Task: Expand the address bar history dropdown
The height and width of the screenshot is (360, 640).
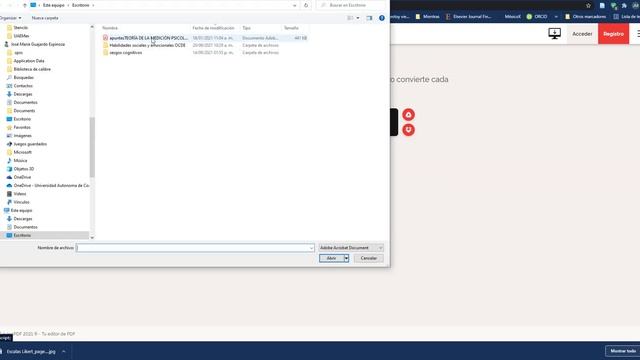Action: 294,5
